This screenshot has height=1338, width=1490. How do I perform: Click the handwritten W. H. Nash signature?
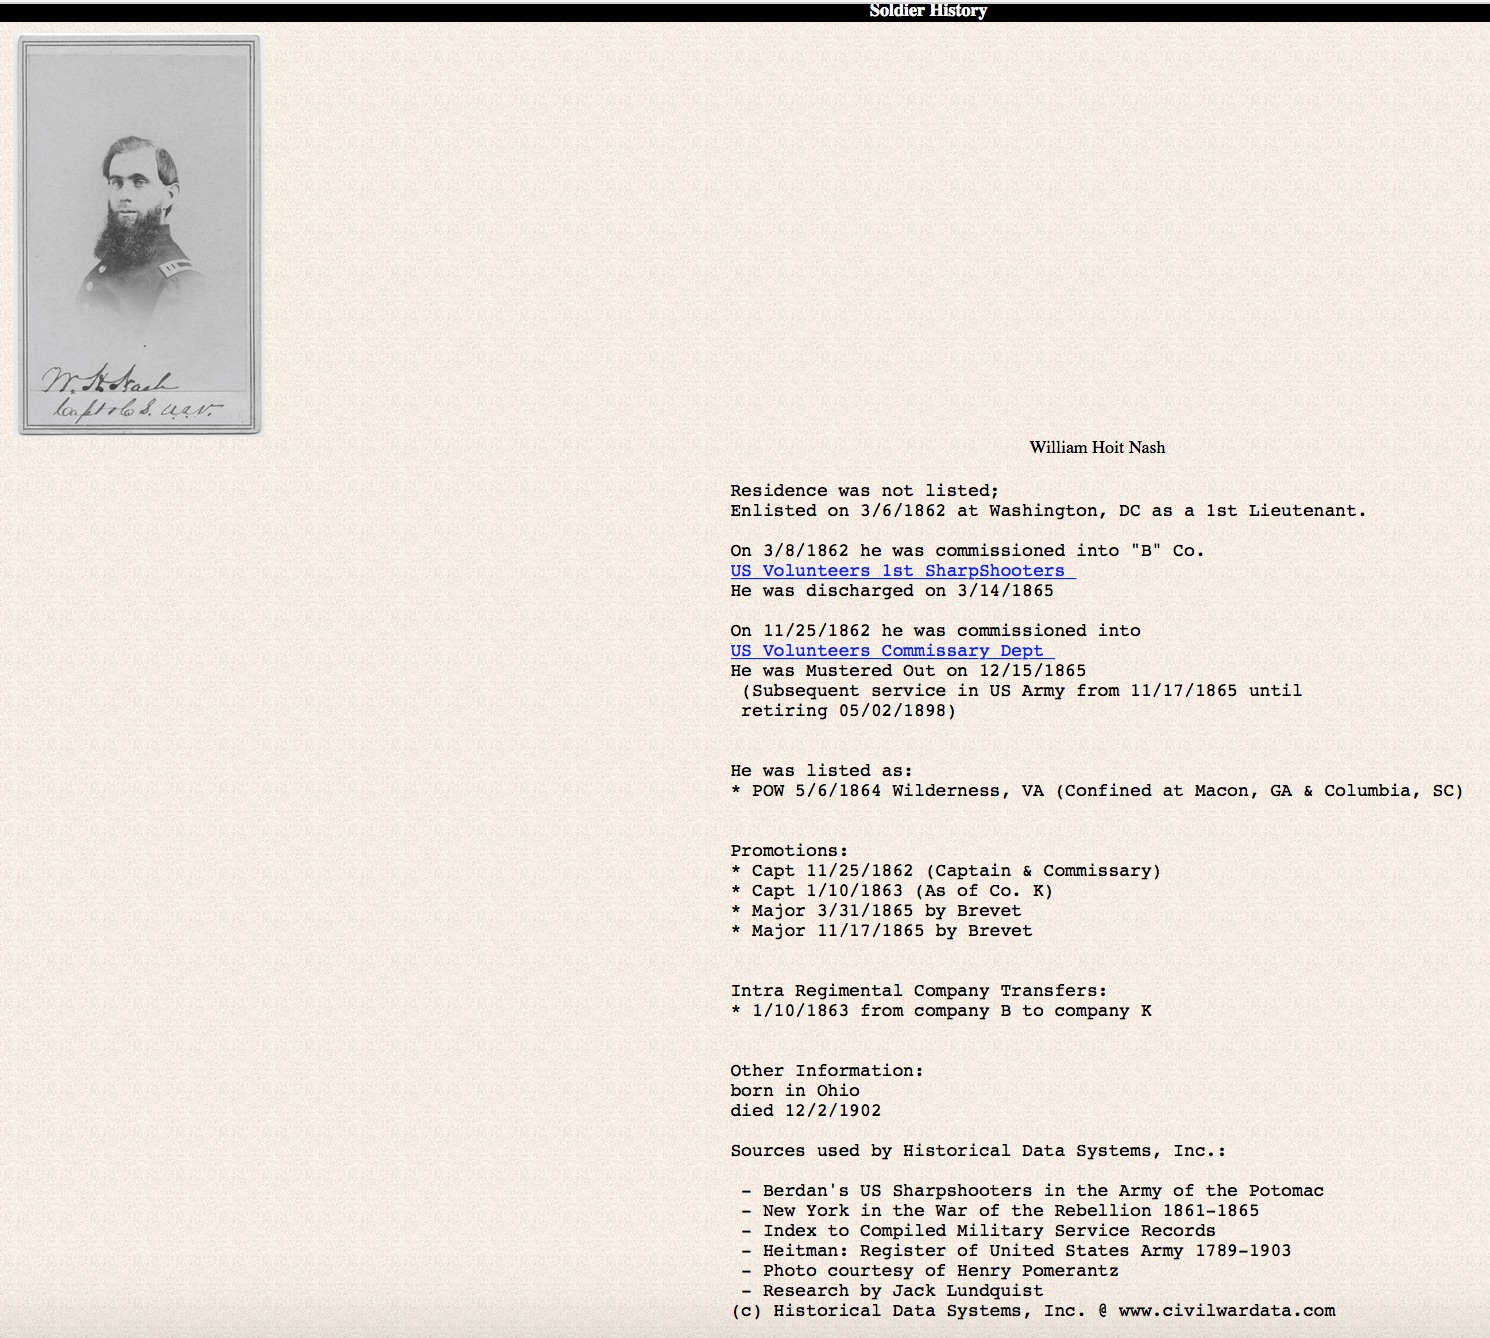[x=110, y=381]
